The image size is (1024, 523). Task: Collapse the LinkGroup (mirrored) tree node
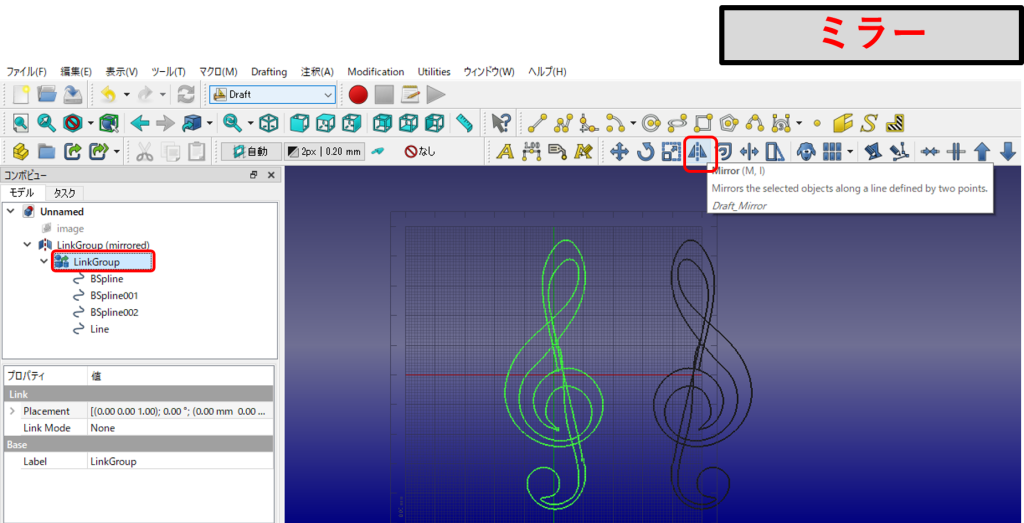(x=27, y=245)
